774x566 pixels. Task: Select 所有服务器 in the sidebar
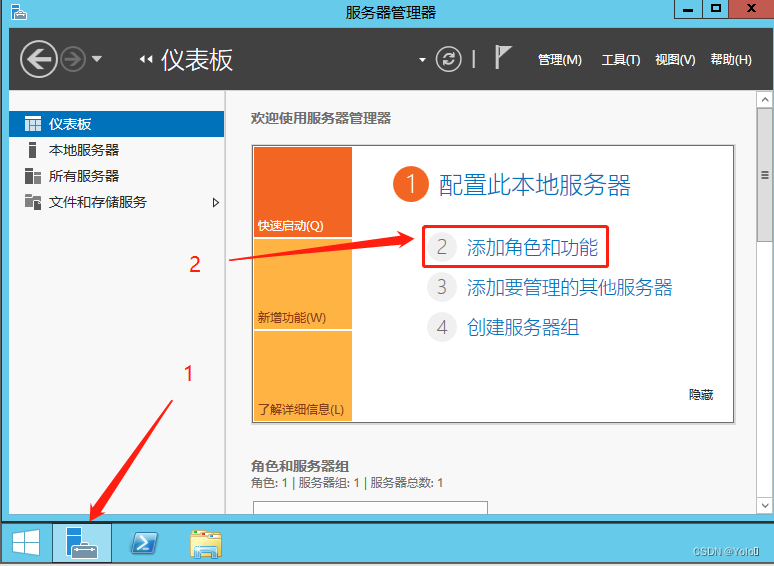pyautogui.click(x=116, y=176)
